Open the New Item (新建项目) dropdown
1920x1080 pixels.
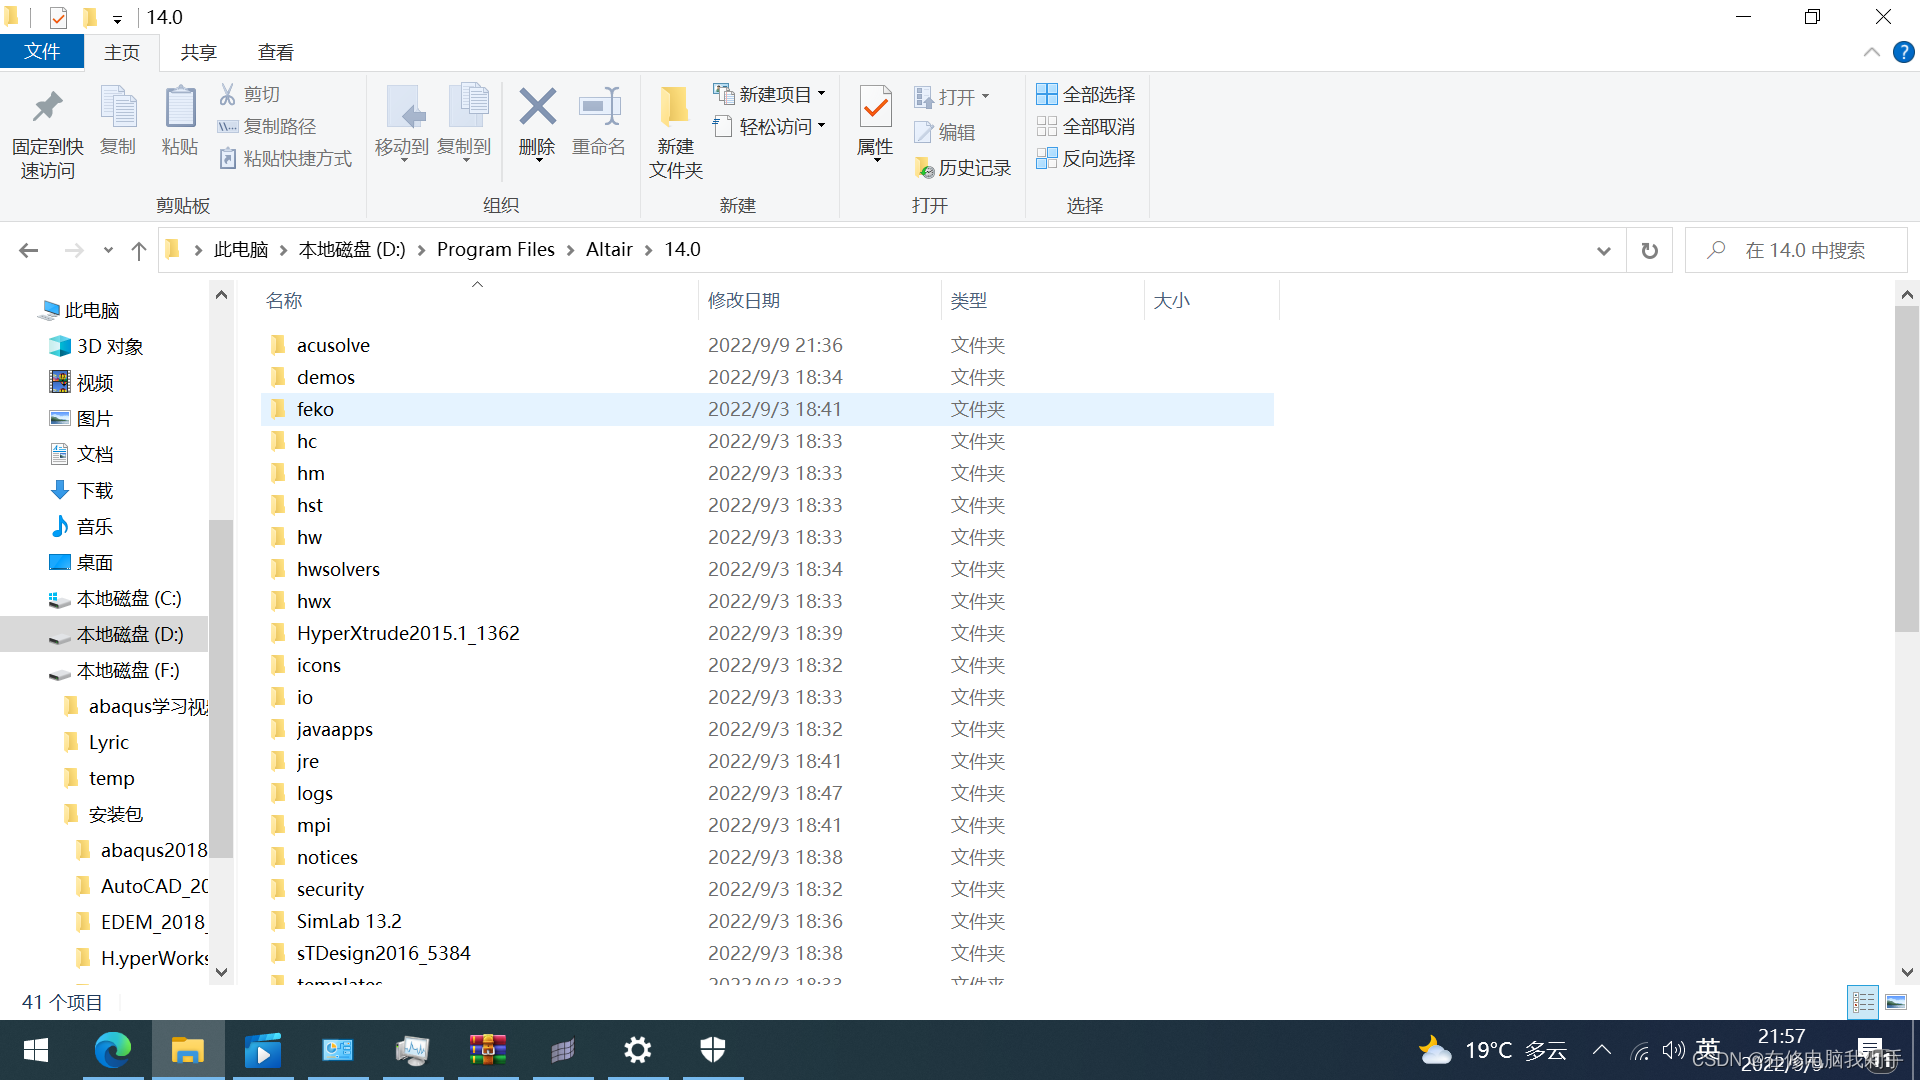click(770, 94)
